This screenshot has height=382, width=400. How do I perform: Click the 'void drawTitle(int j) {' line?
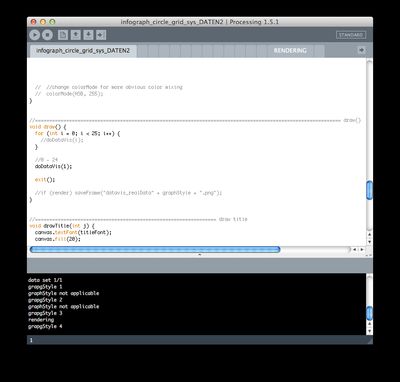pyautogui.click(x=62, y=226)
